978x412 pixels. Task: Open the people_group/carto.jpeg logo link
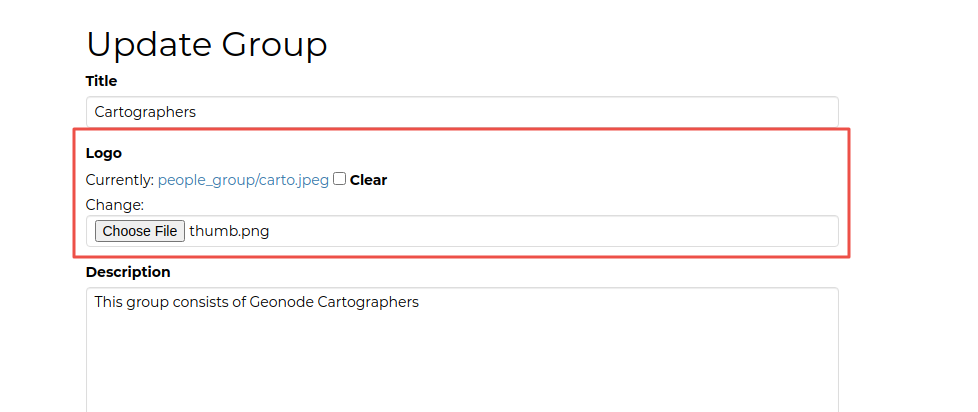(243, 180)
